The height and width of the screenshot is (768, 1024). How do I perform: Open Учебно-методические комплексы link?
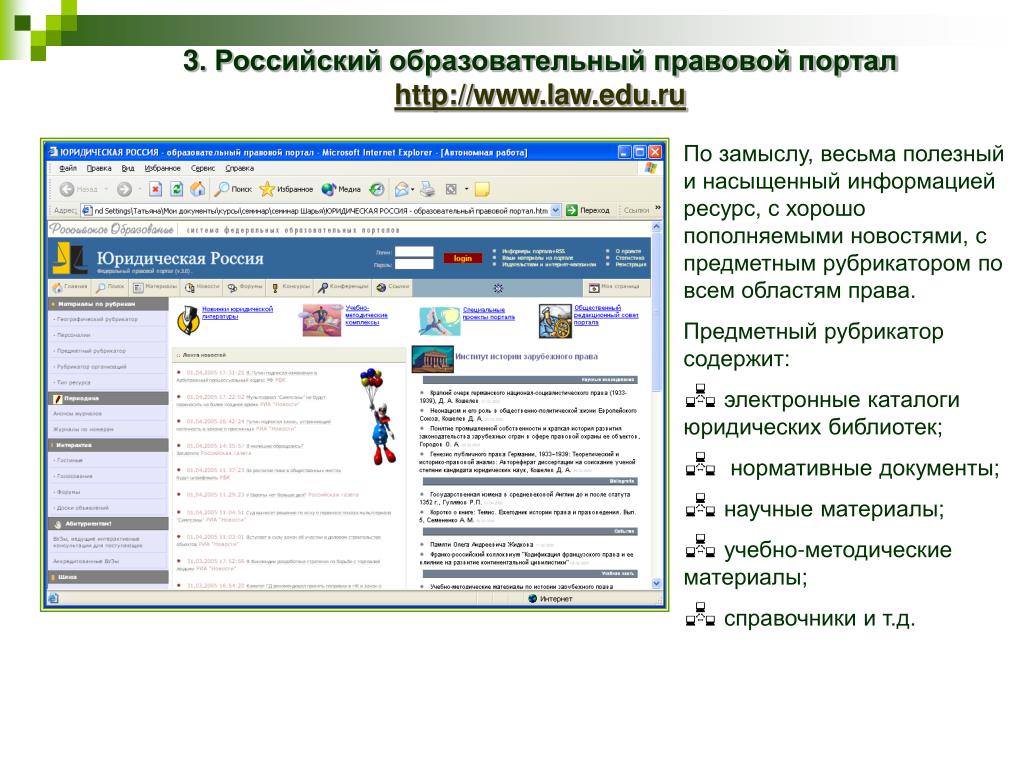pyautogui.click(x=366, y=315)
